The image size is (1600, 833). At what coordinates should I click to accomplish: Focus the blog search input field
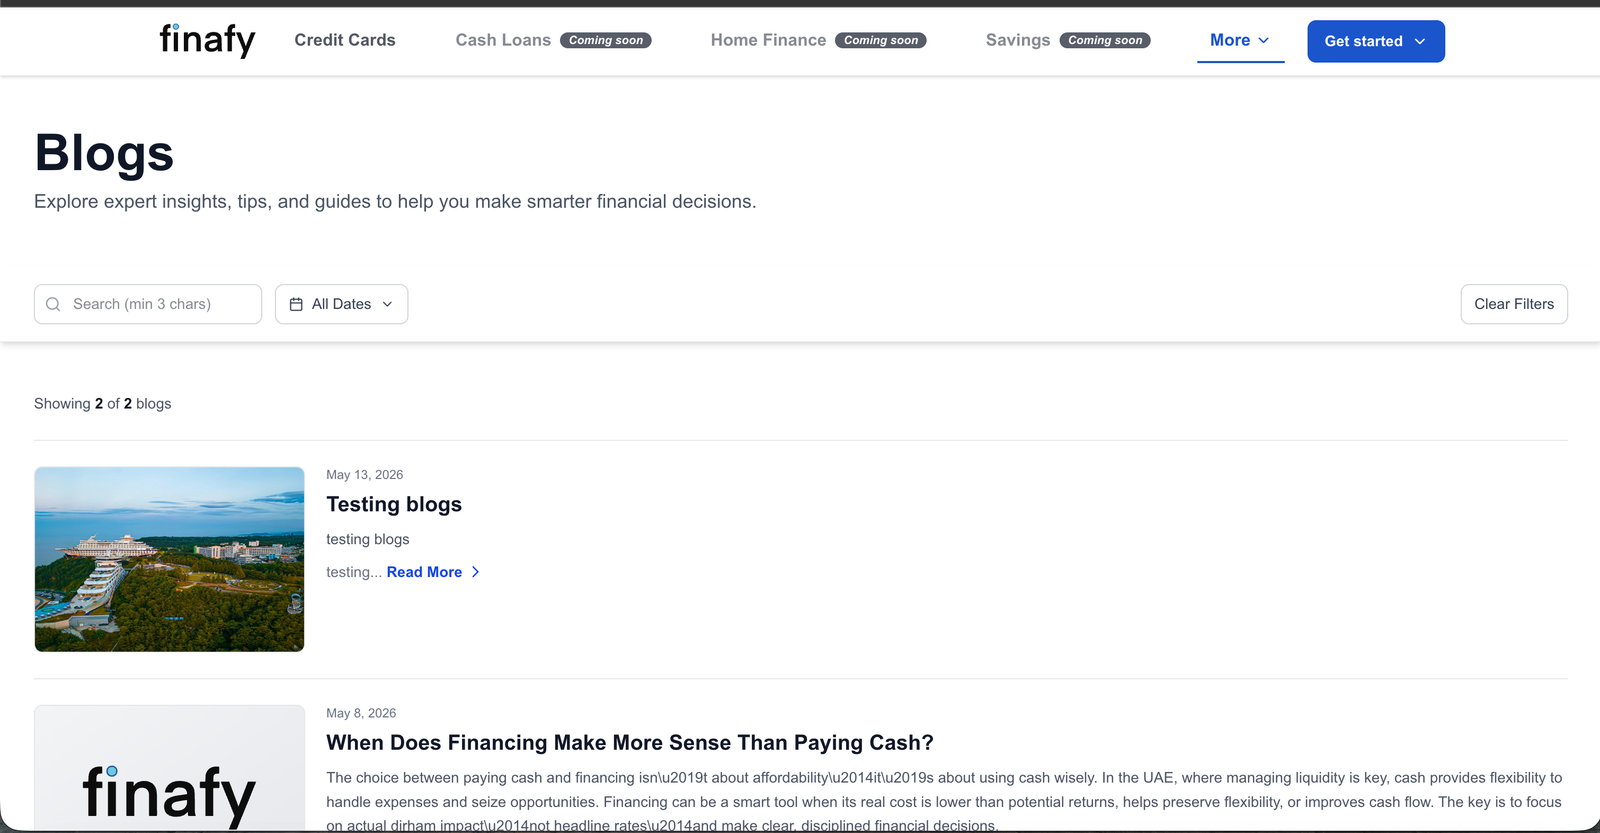coord(148,304)
